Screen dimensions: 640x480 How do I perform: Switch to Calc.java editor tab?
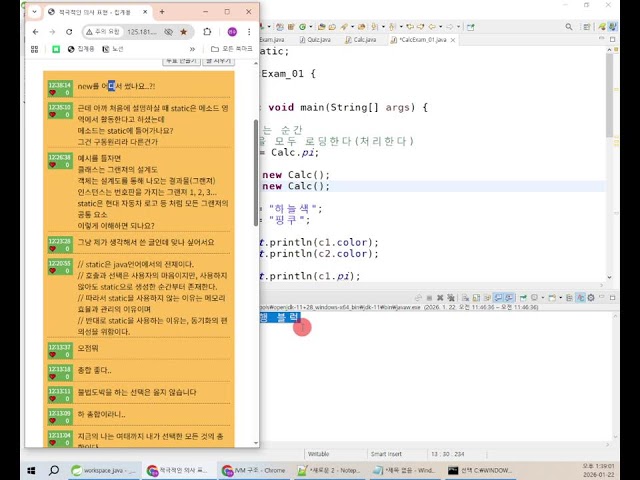point(361,40)
